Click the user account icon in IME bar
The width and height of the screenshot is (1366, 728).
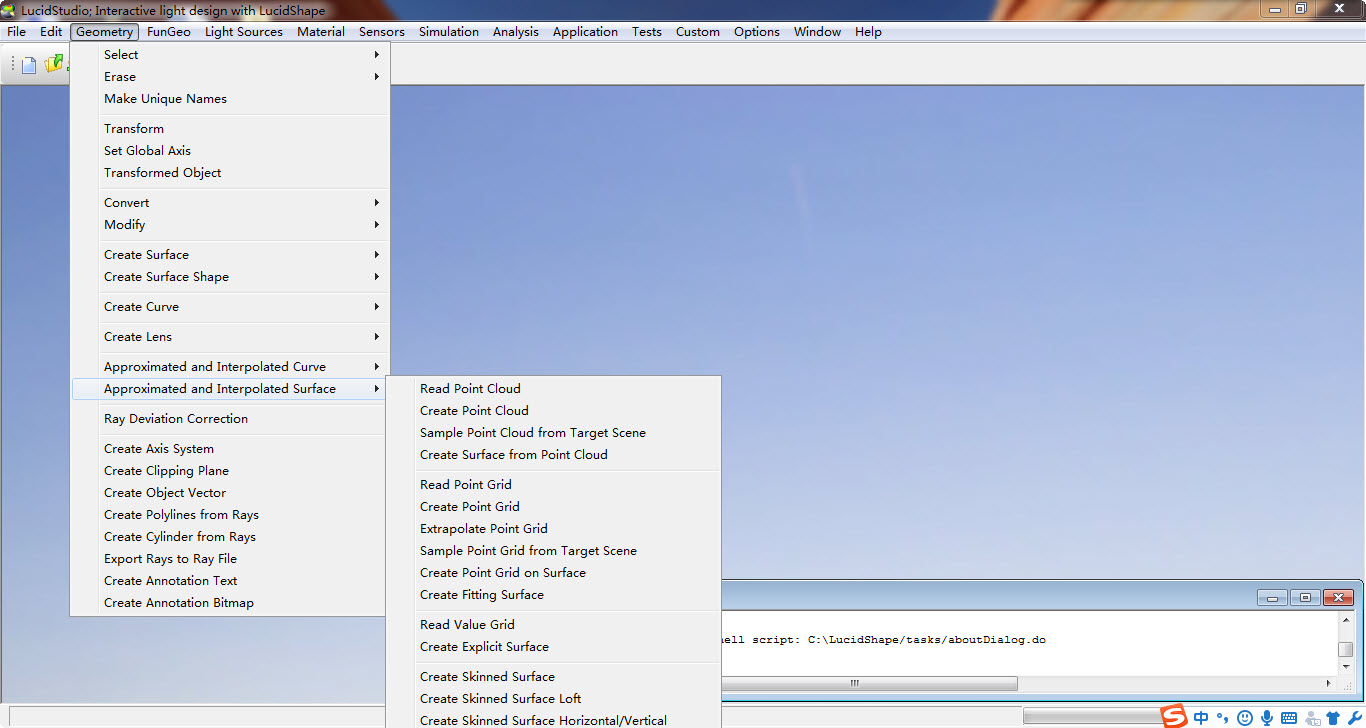1312,718
